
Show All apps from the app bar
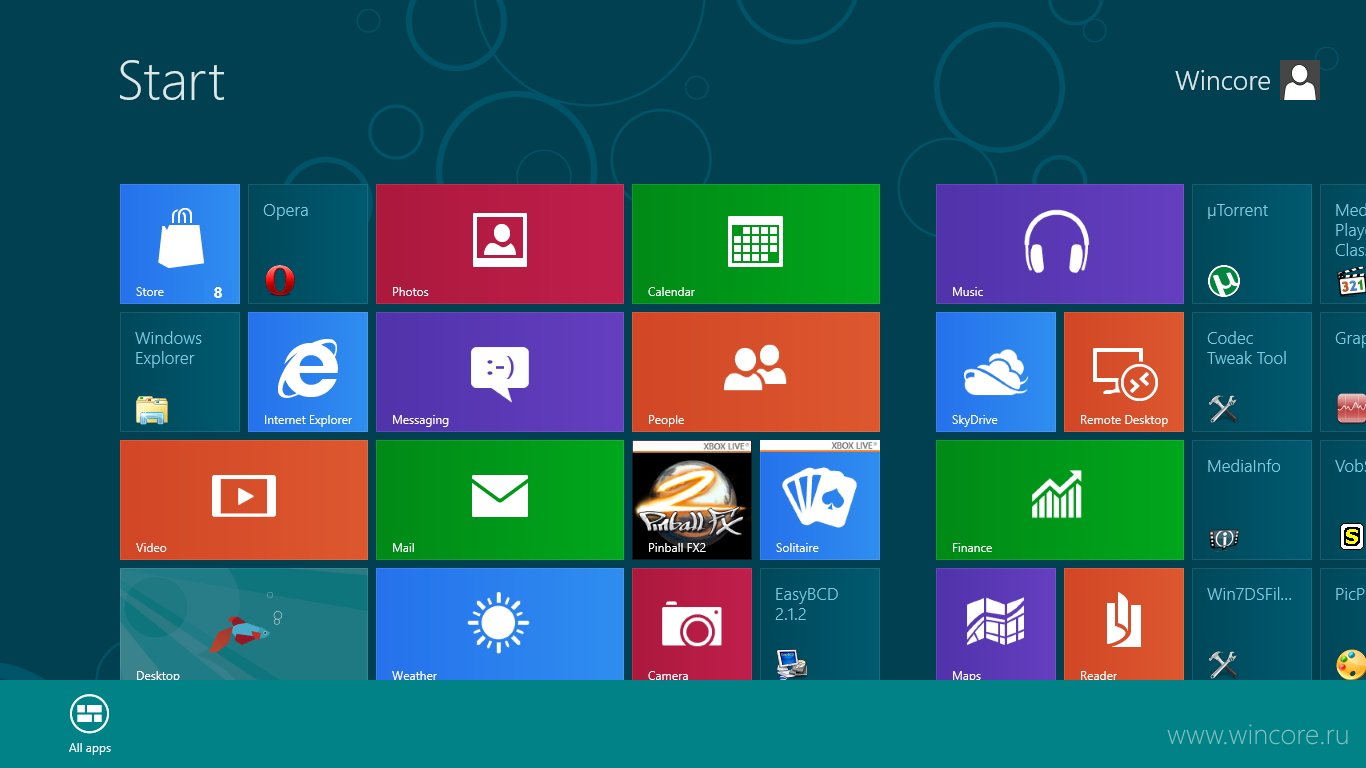click(90, 724)
